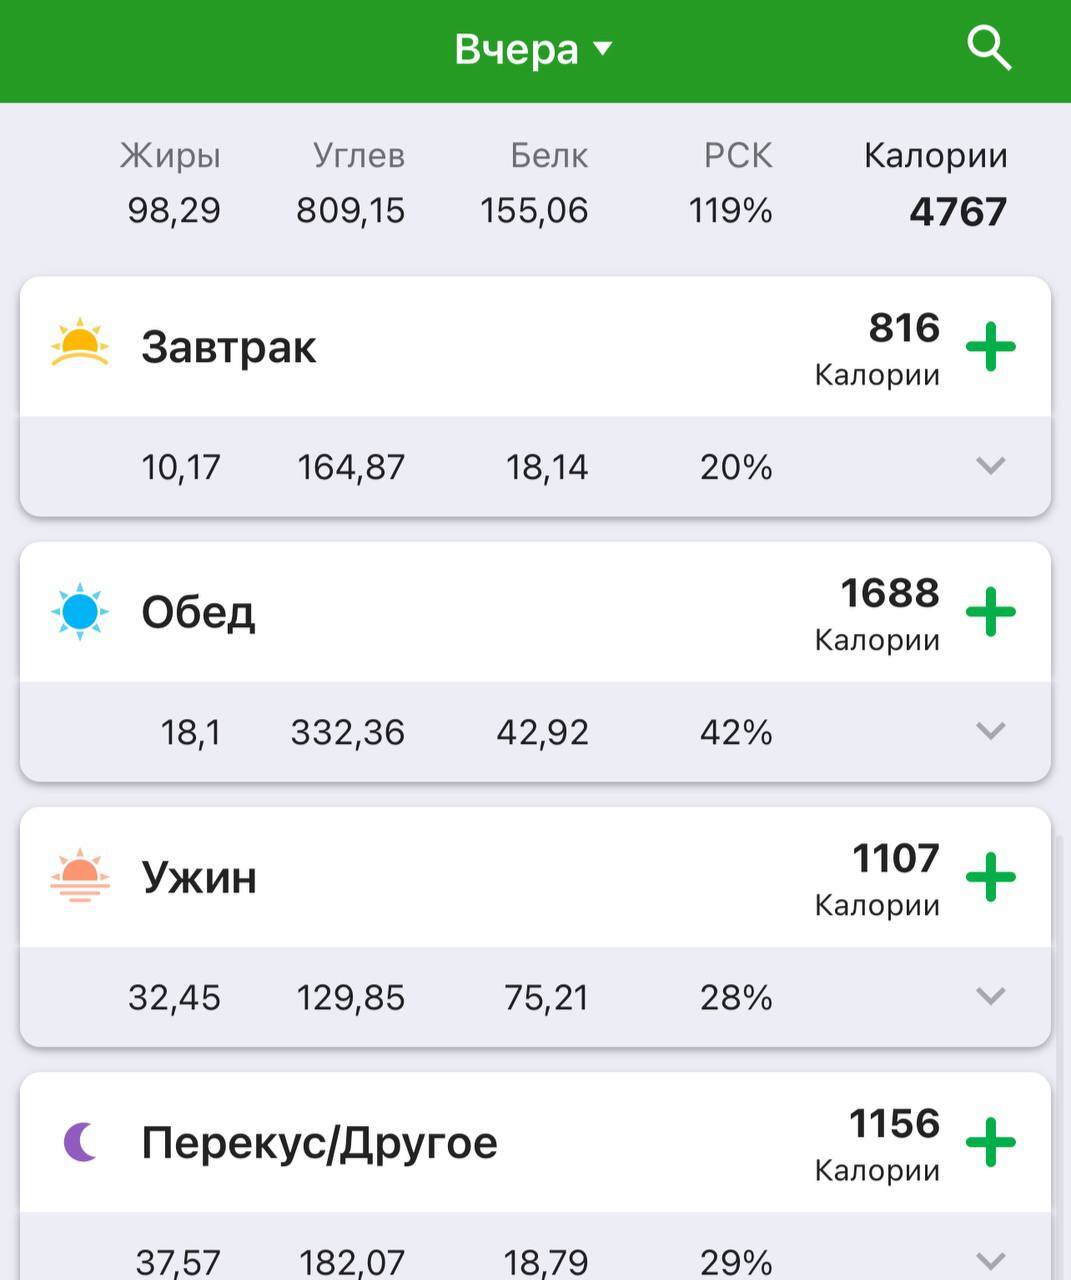Select the РСК 119% column header
Screen dimensions: 1071x1280
point(737,156)
